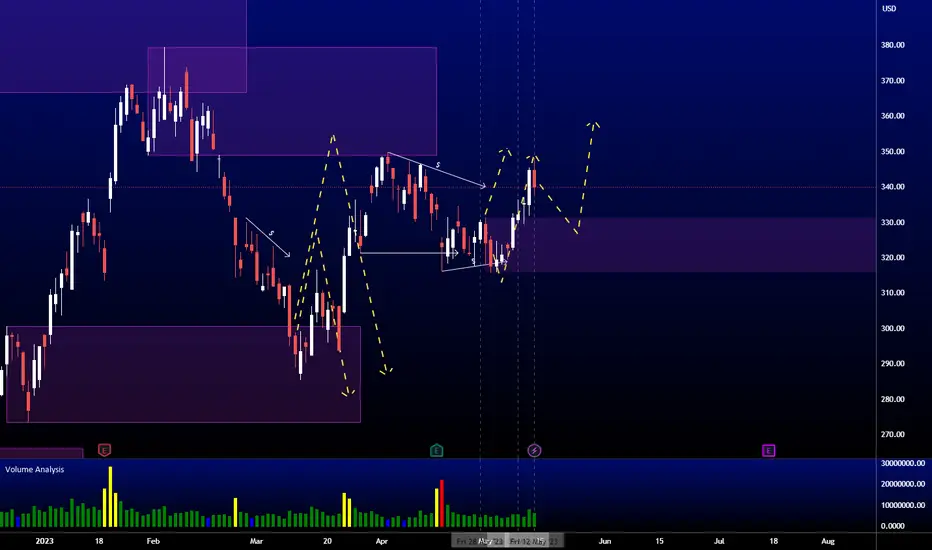Image resolution: width=932 pixels, height=550 pixels.
Task: Click the Jun time axis label
Action: pos(604,541)
